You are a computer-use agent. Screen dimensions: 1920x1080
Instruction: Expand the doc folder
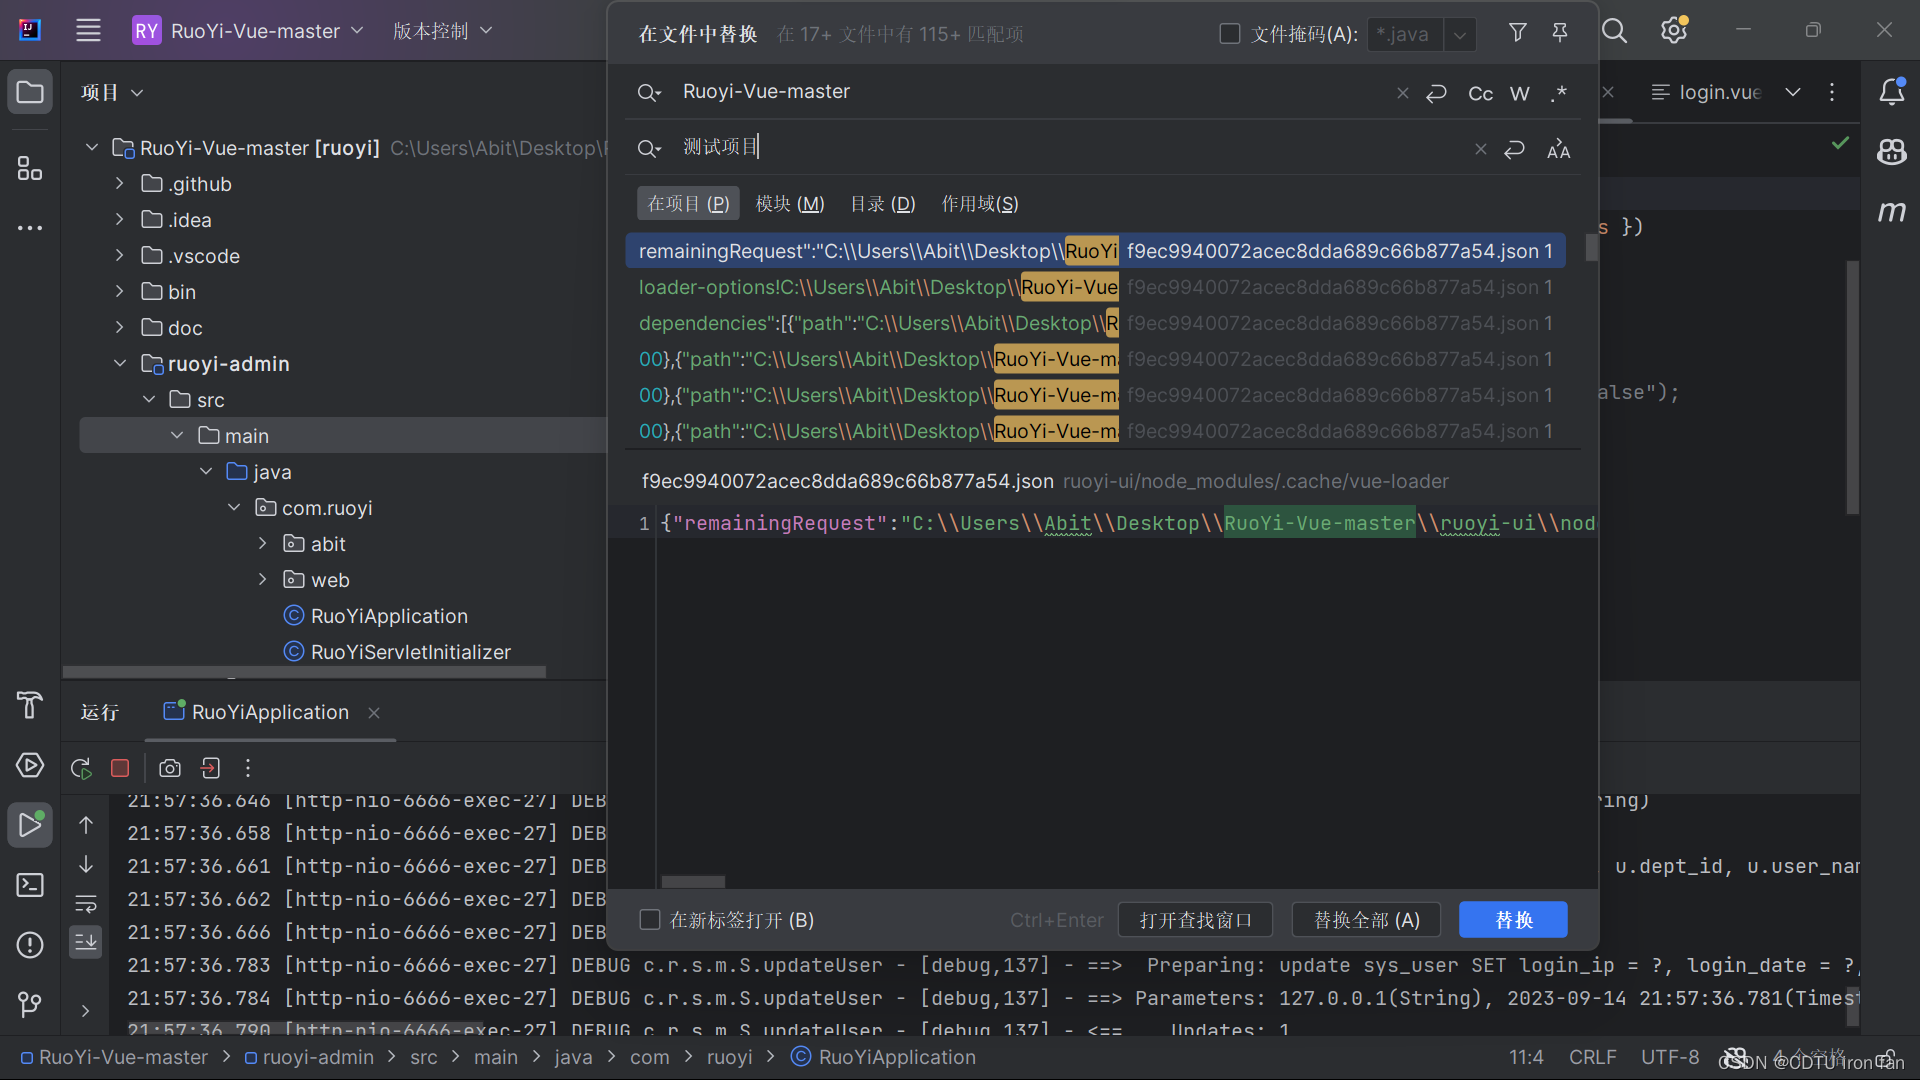click(x=120, y=328)
